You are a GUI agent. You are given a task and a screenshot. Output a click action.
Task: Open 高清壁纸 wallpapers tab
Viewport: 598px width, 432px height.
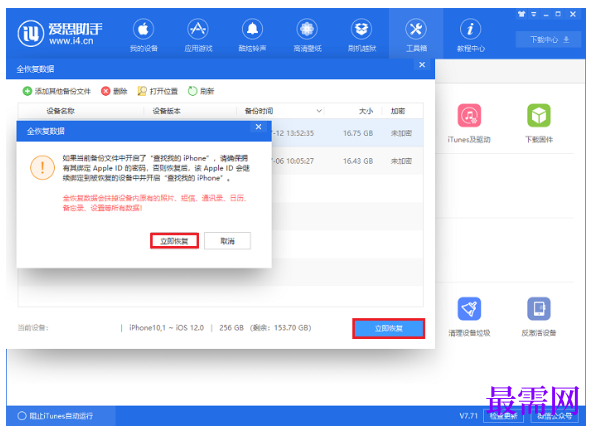307,35
